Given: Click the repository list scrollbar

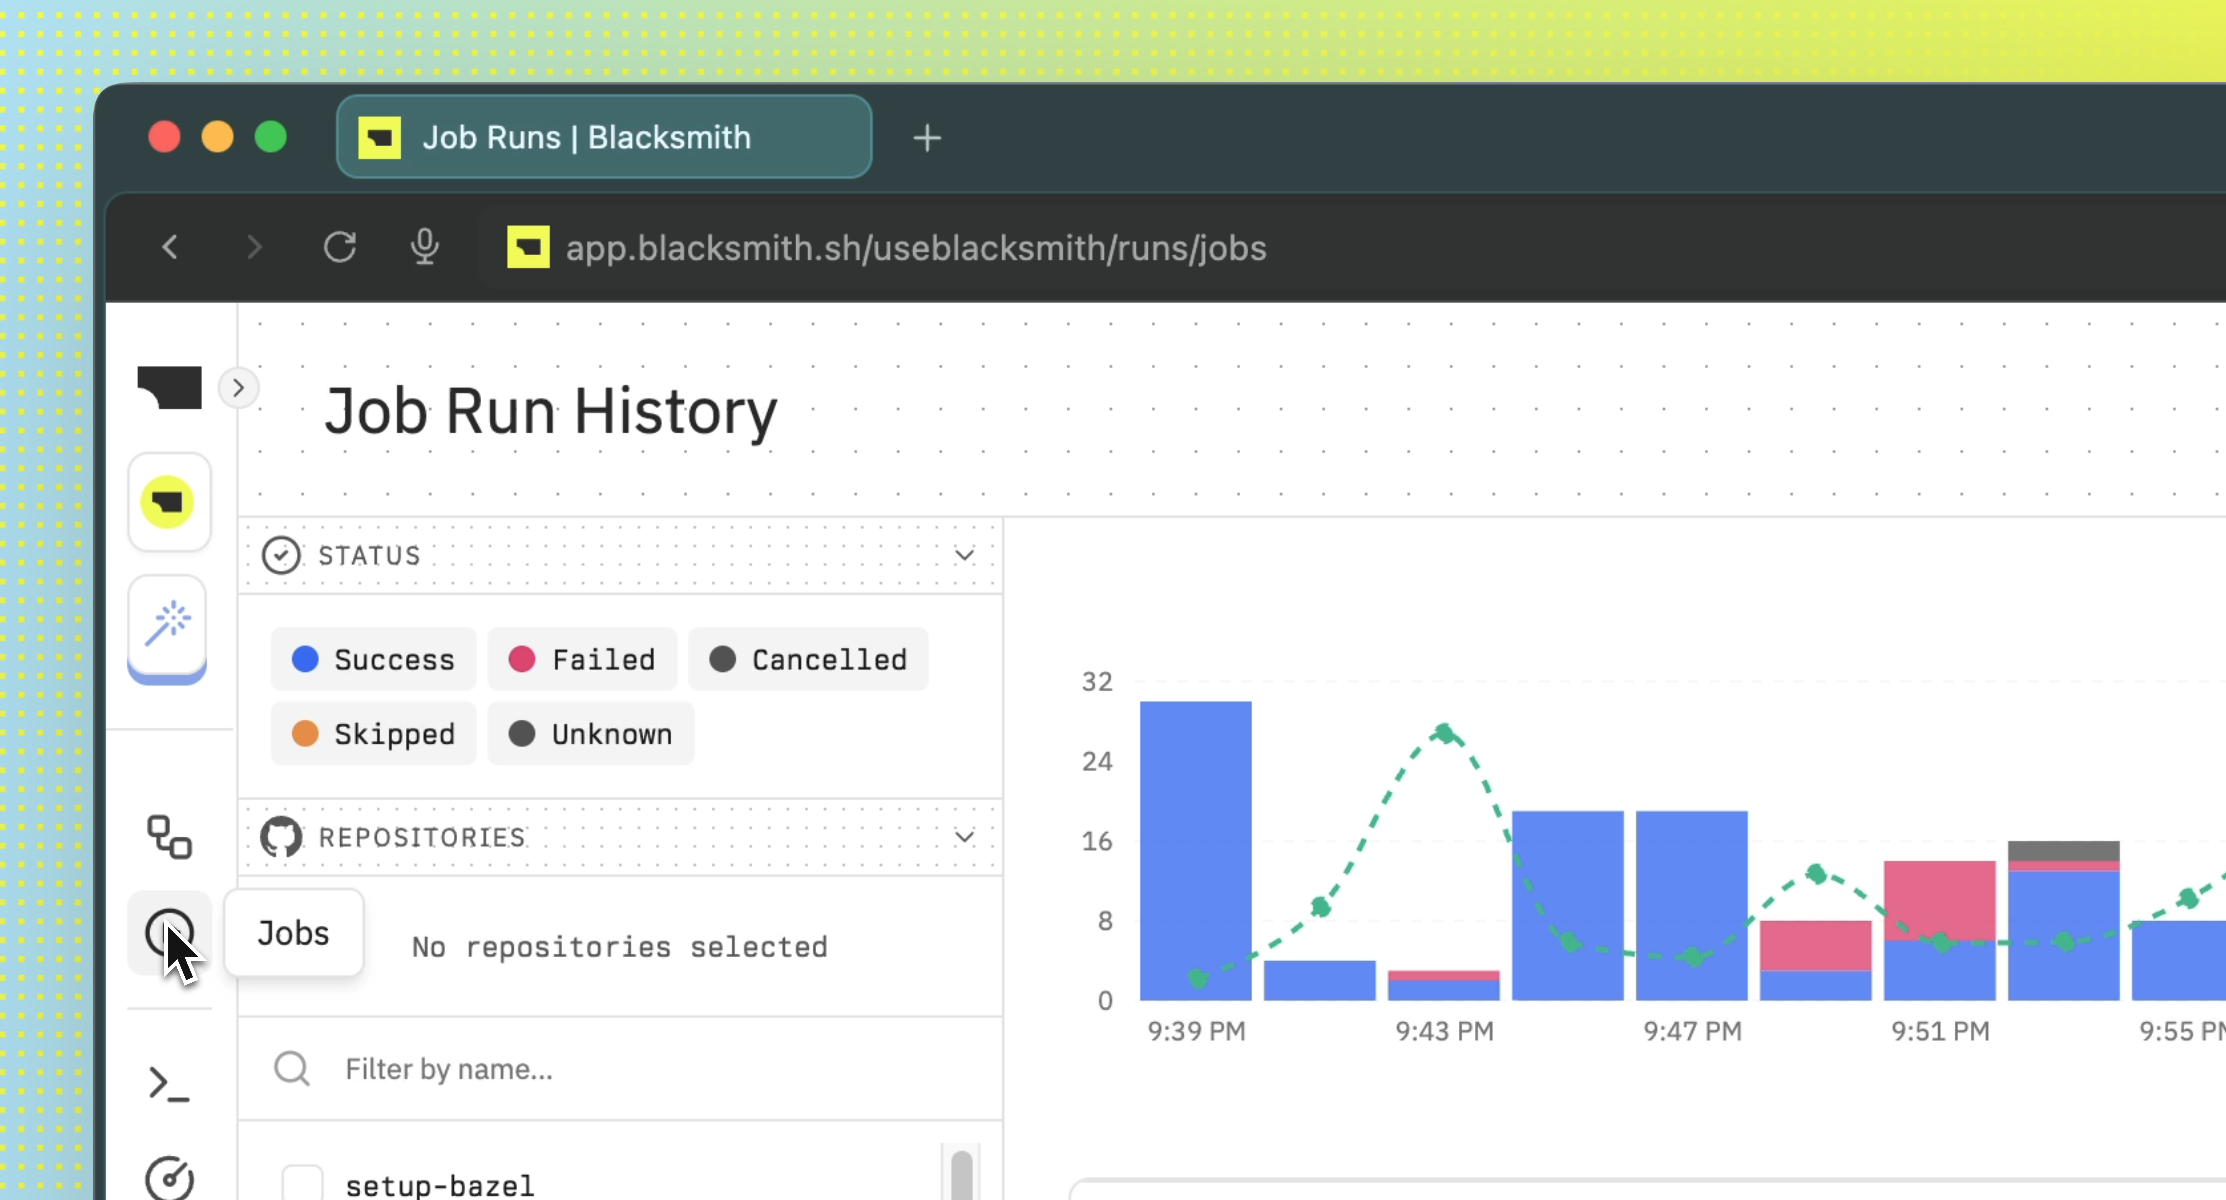Looking at the screenshot, I should click(x=962, y=1175).
